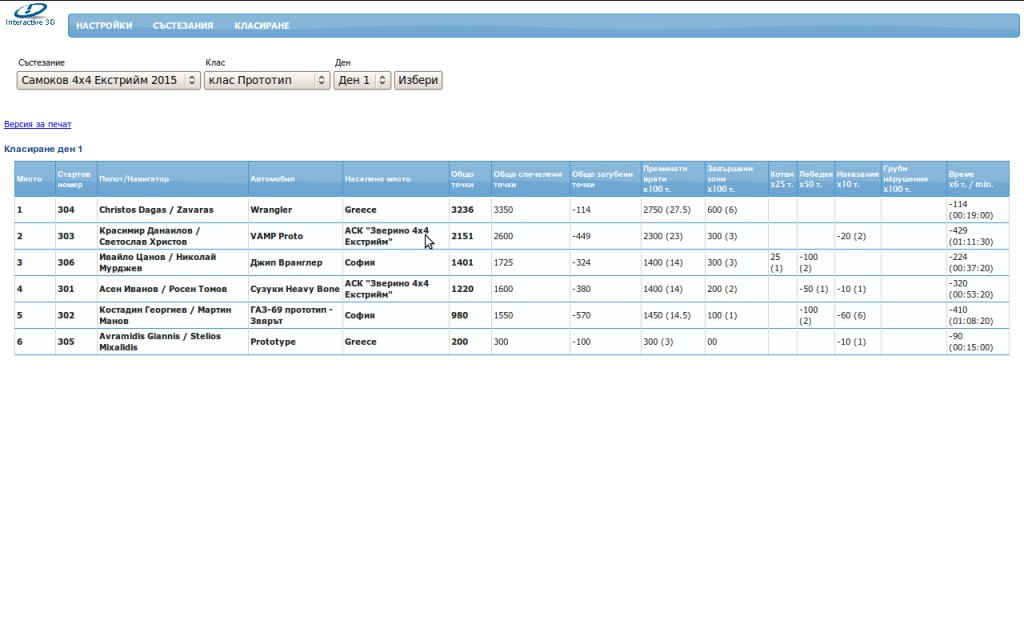Select pilot Avramidis Giannis / Stelios Mixalidis
Viewport: 1024px width, 640px height.
[x=160, y=342]
